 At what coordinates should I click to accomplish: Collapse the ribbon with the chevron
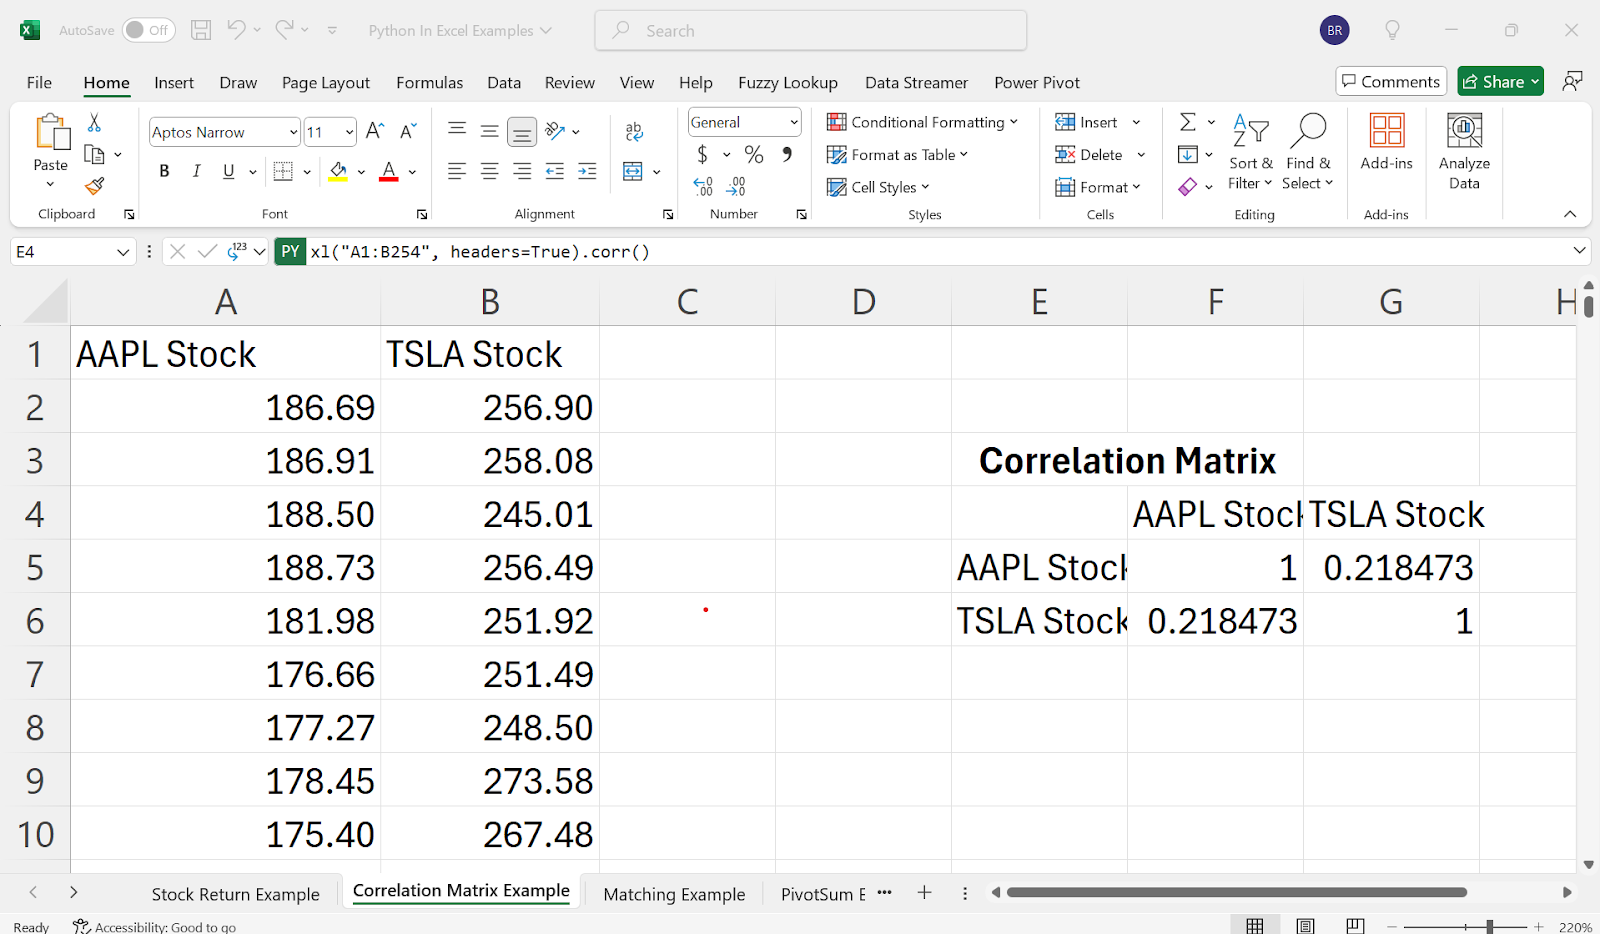pos(1570,214)
